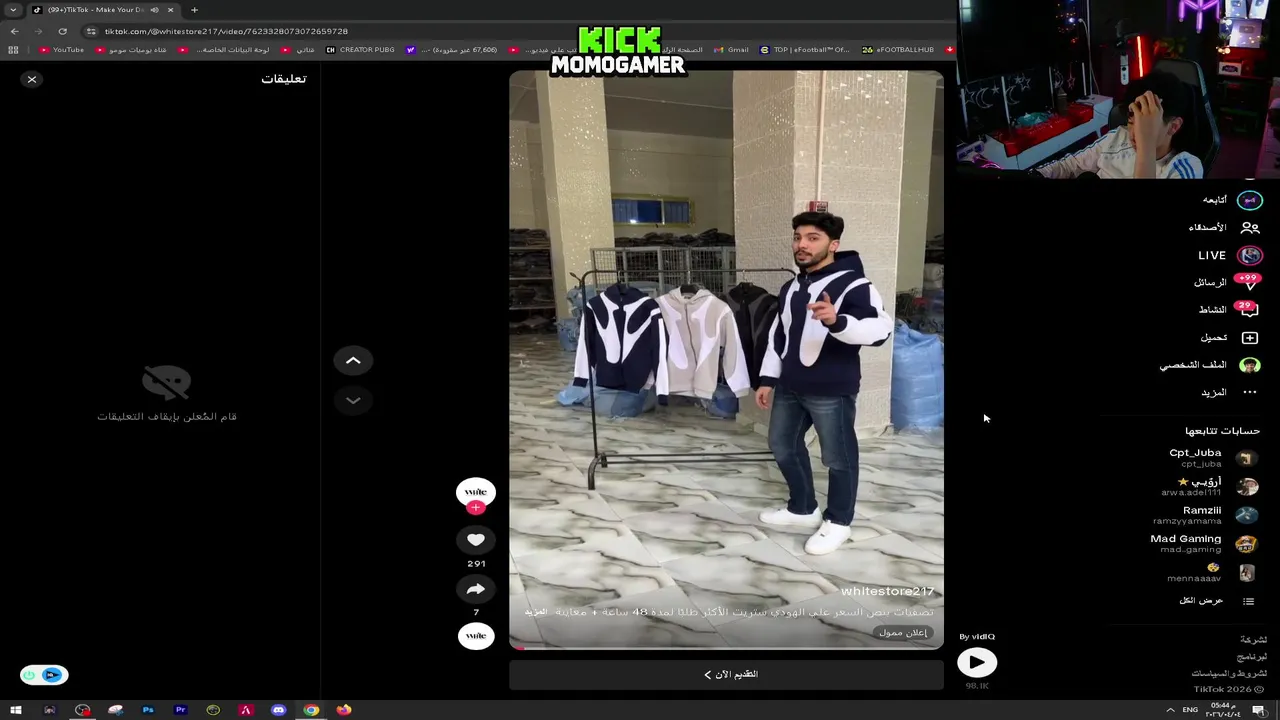
Task: Open the spinning sound disc below share
Action: click(x=476, y=636)
